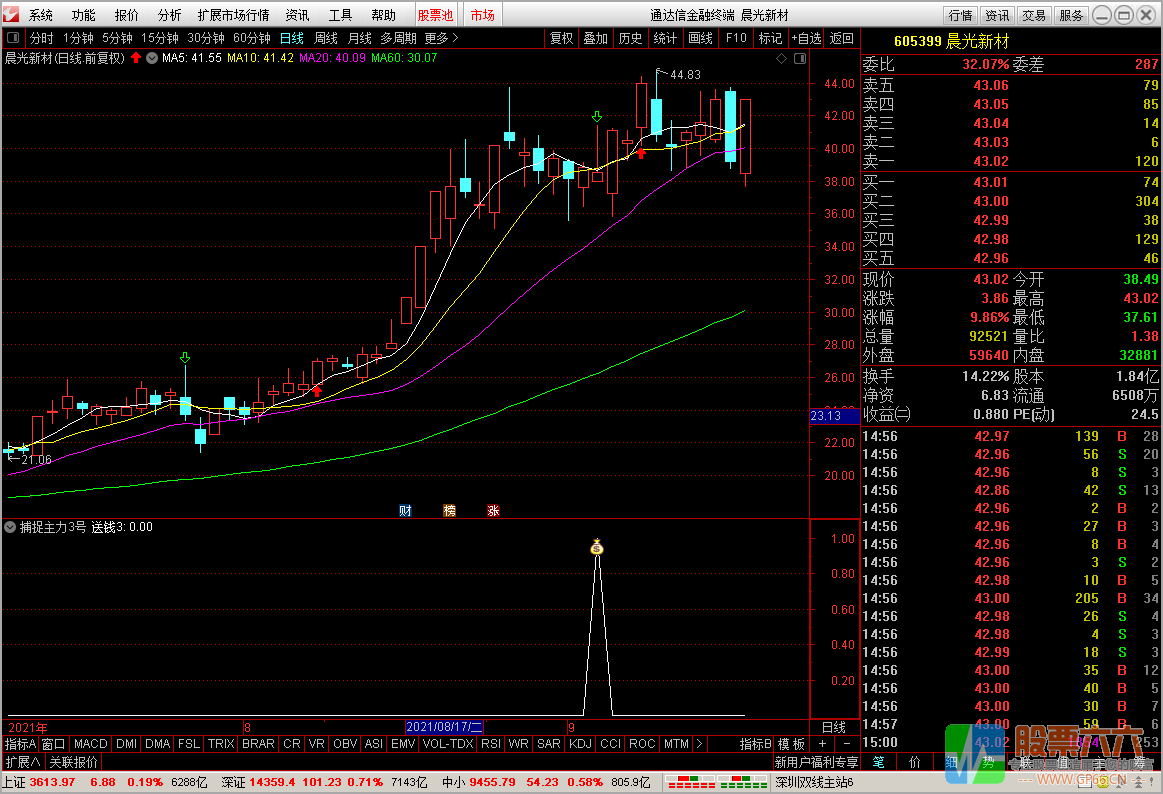Open the 模板 template selector

(791, 744)
